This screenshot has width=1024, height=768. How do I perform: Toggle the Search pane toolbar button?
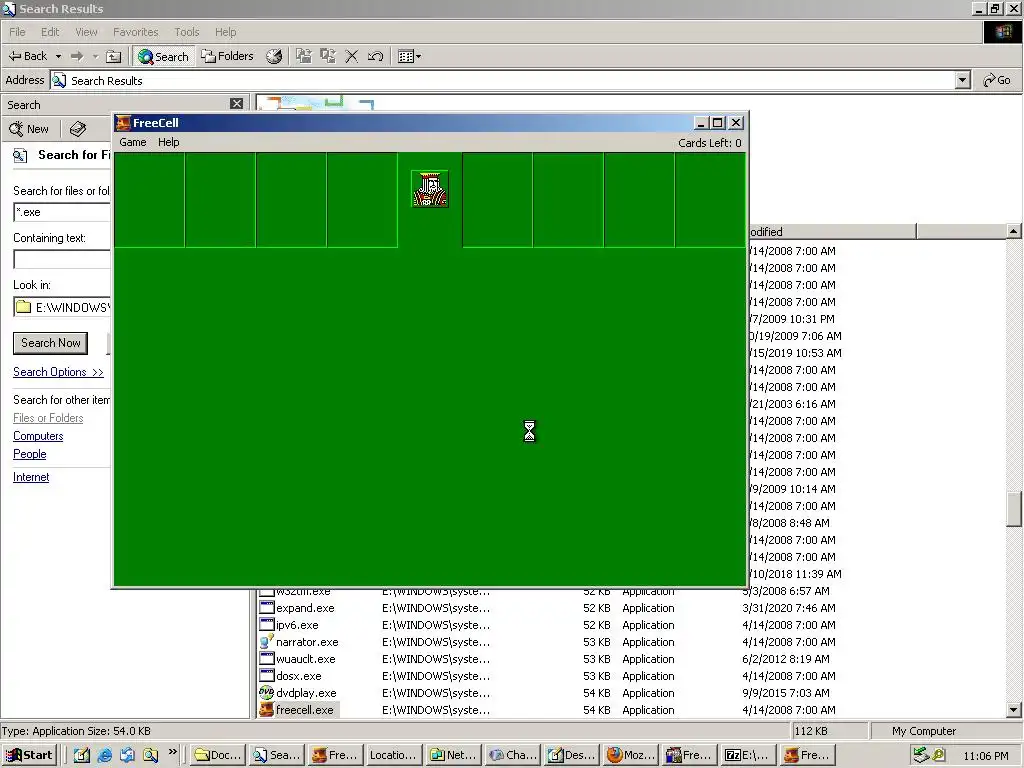pos(163,56)
